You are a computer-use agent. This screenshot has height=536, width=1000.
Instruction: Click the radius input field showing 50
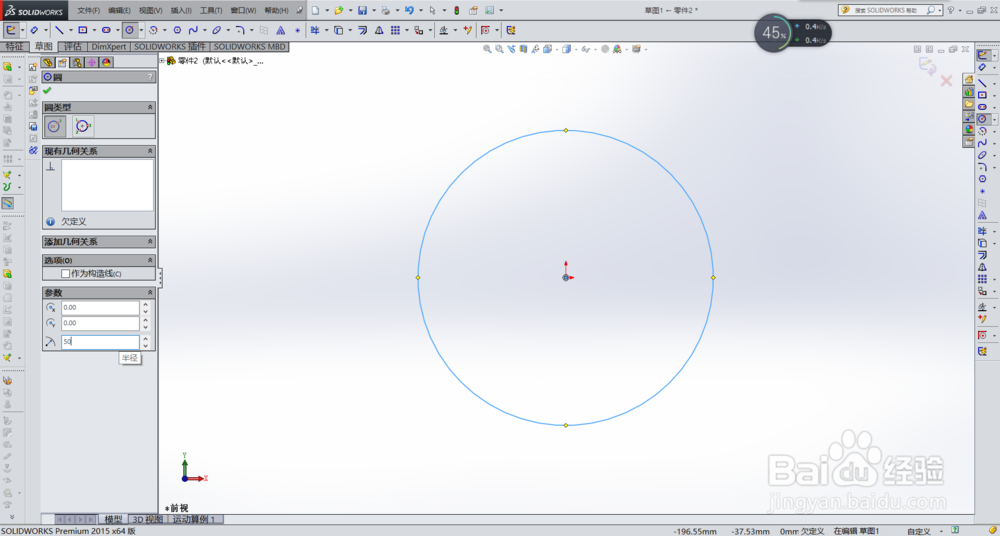click(x=100, y=342)
